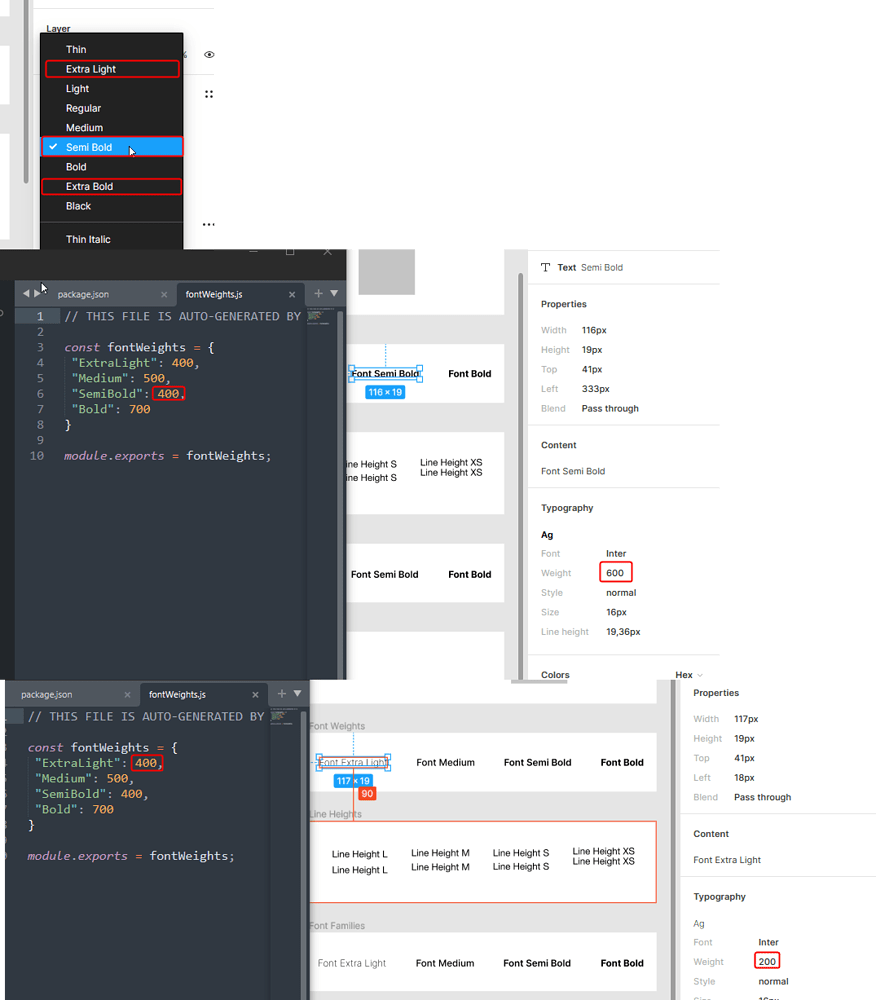
Task: Choose Extra Light in font weight menu
Action: pos(112,69)
